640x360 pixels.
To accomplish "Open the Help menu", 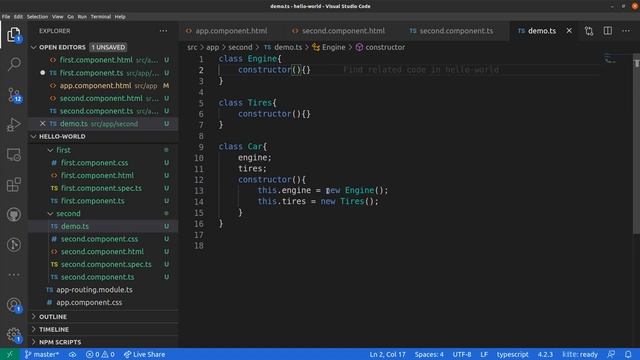I will click(120, 17).
